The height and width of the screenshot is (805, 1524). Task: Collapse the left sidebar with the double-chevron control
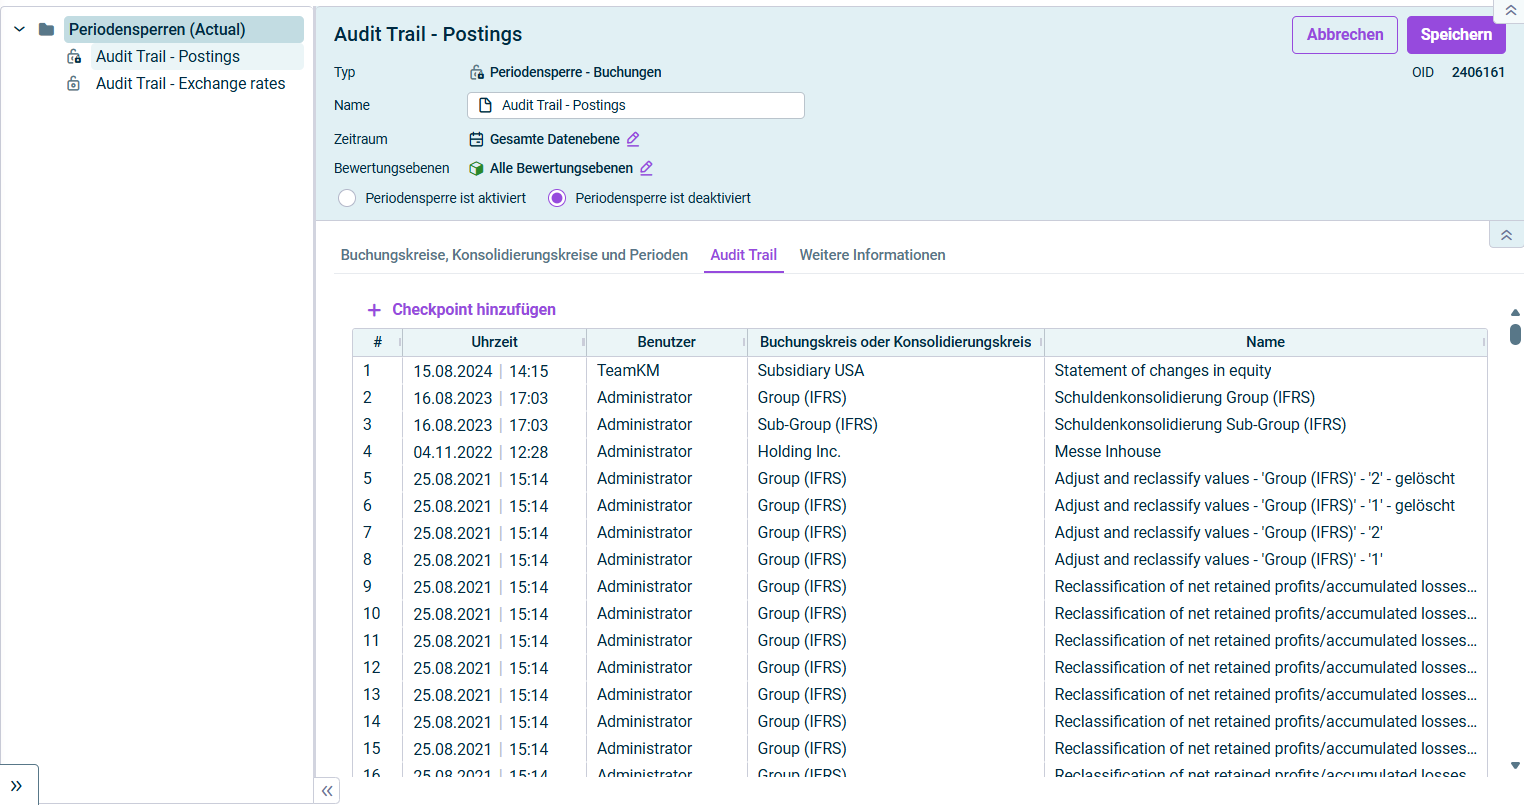(x=327, y=790)
